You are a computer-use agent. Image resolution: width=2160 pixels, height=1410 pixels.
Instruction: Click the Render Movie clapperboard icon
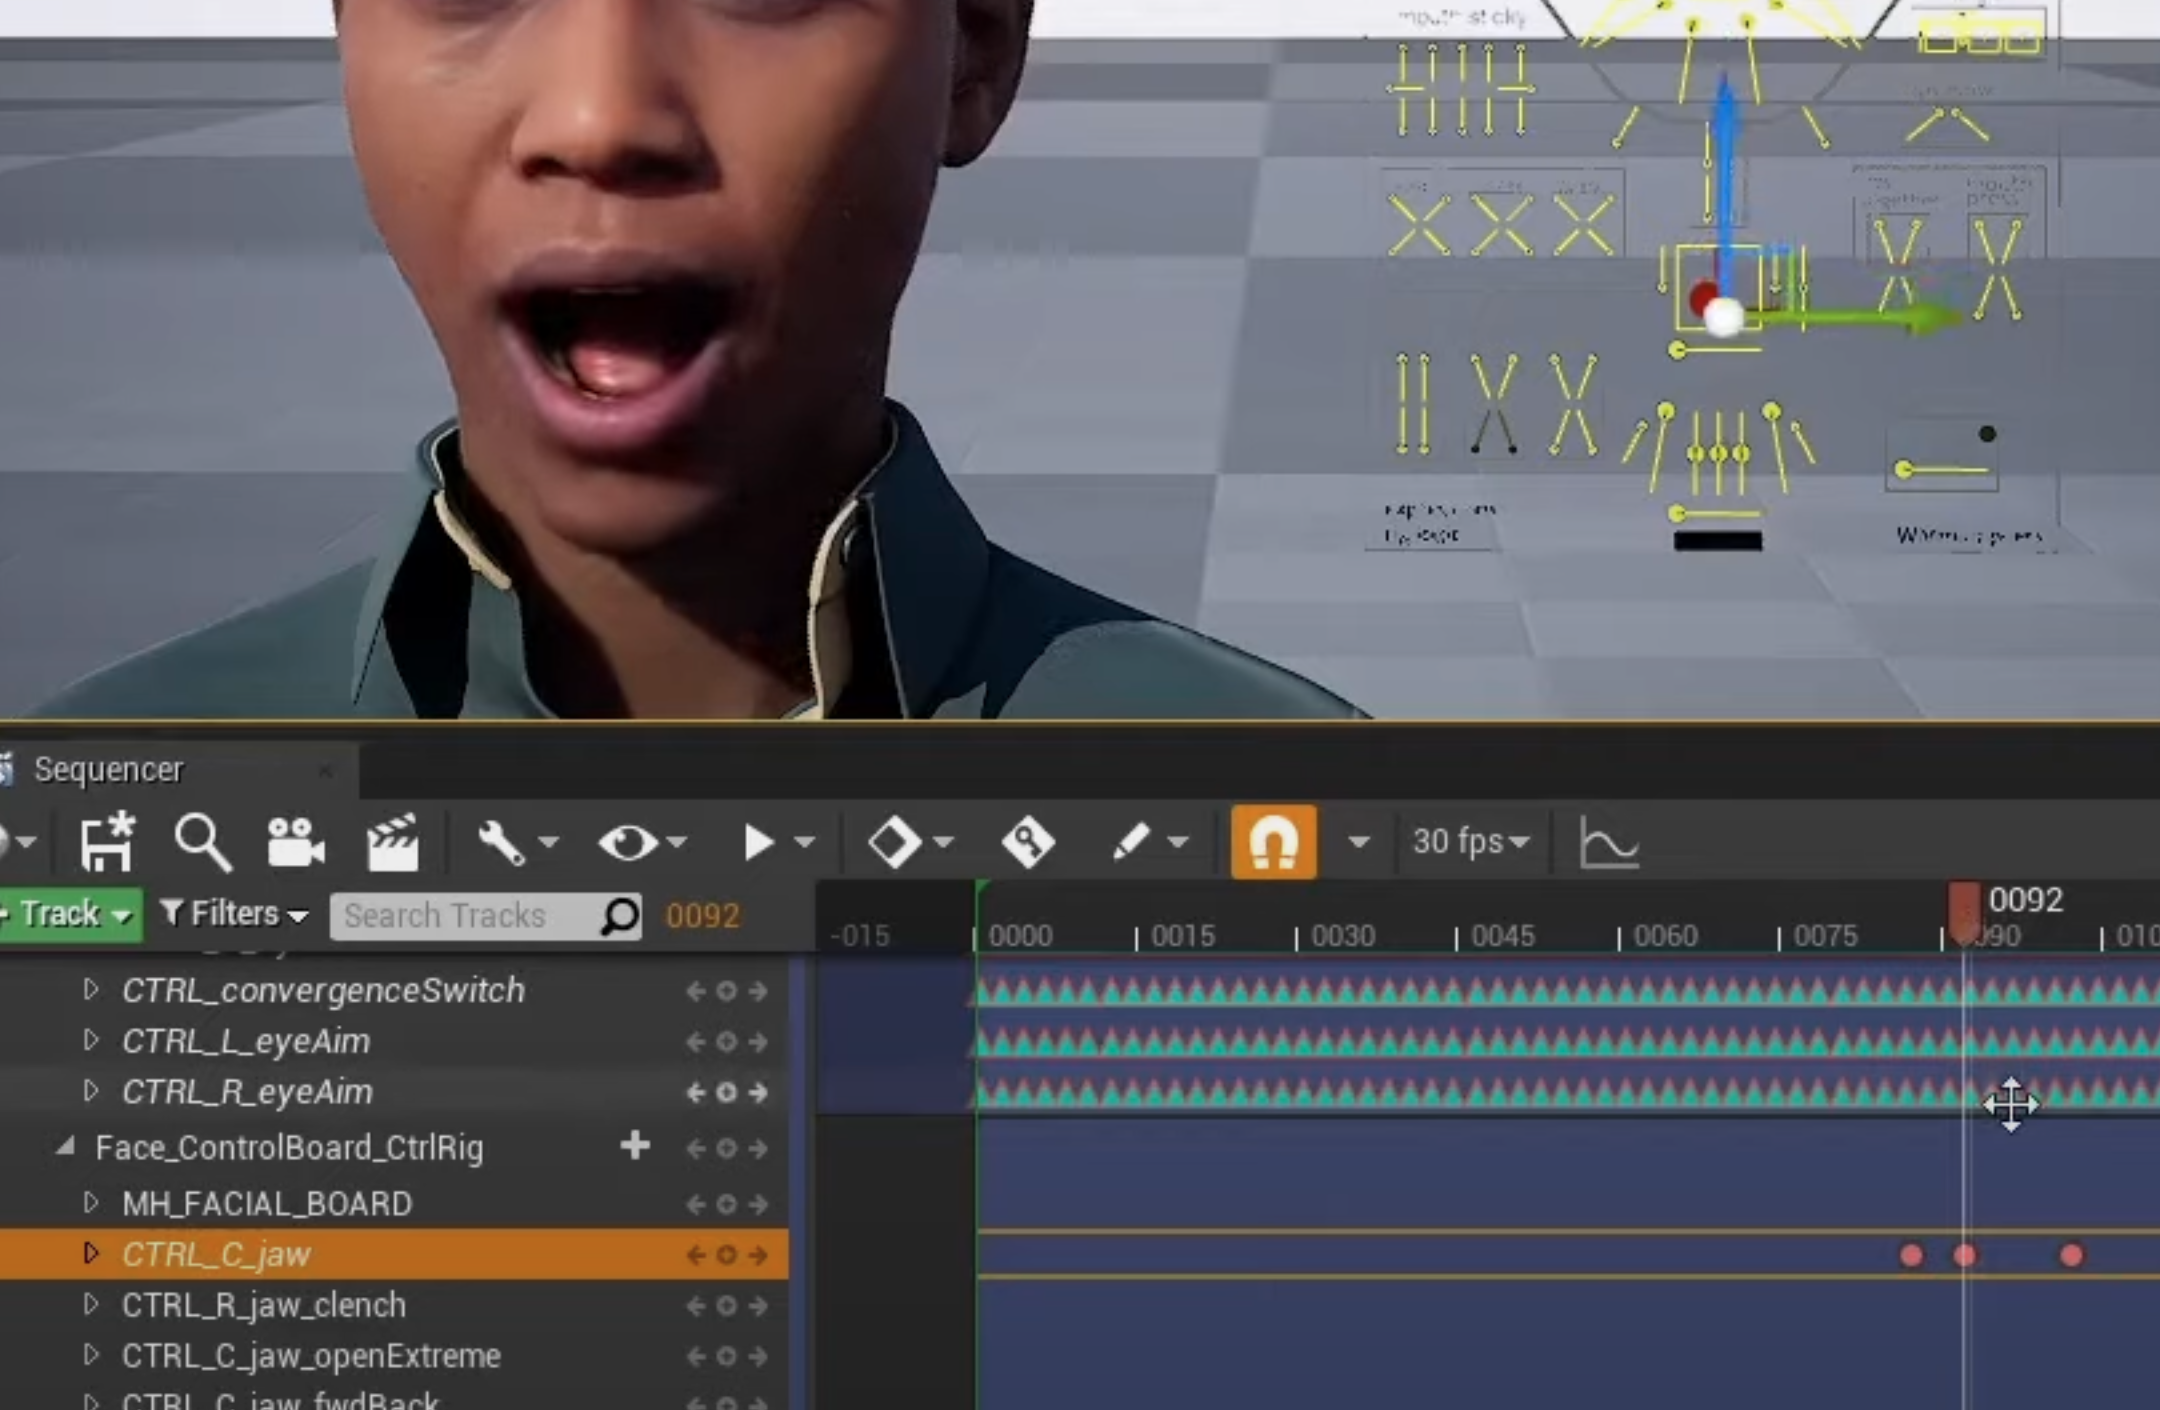coord(391,843)
